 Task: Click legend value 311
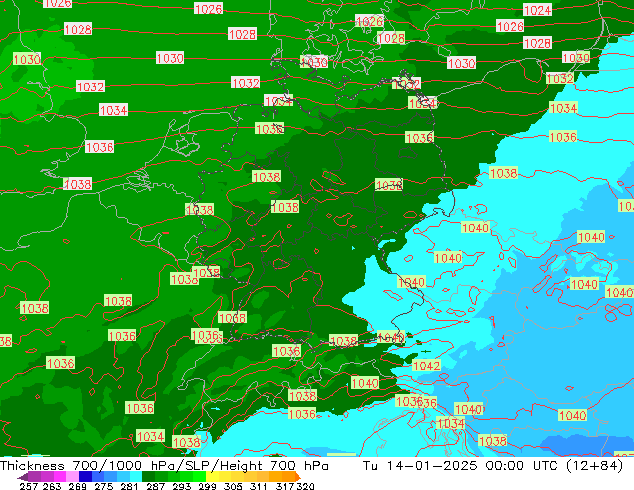click(x=258, y=486)
